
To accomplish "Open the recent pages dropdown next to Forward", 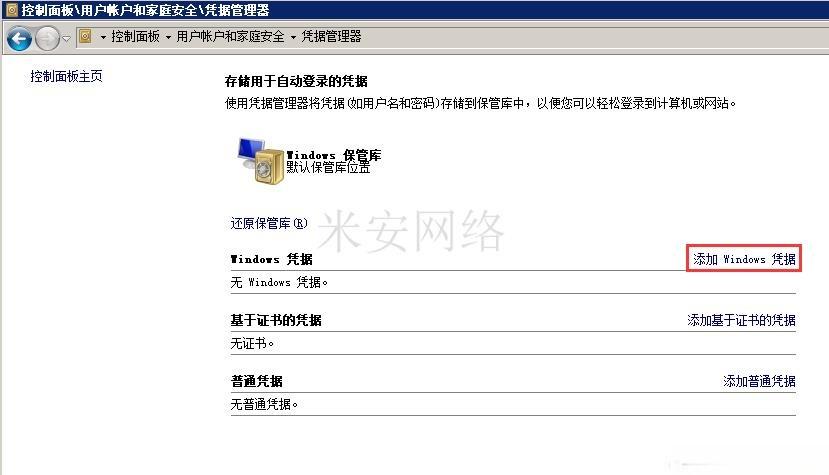I will click(67, 39).
